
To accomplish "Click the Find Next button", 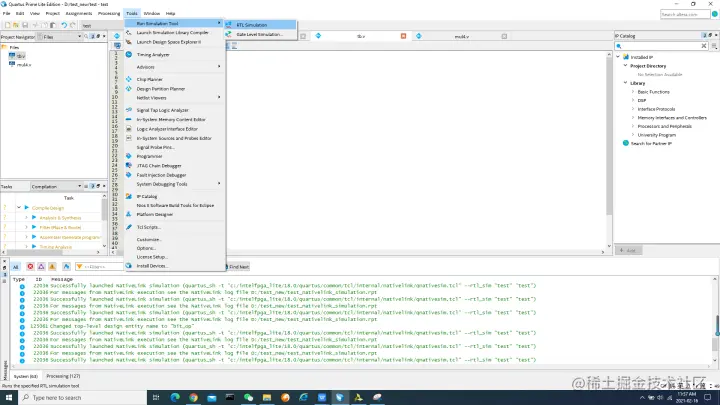I will point(237,267).
